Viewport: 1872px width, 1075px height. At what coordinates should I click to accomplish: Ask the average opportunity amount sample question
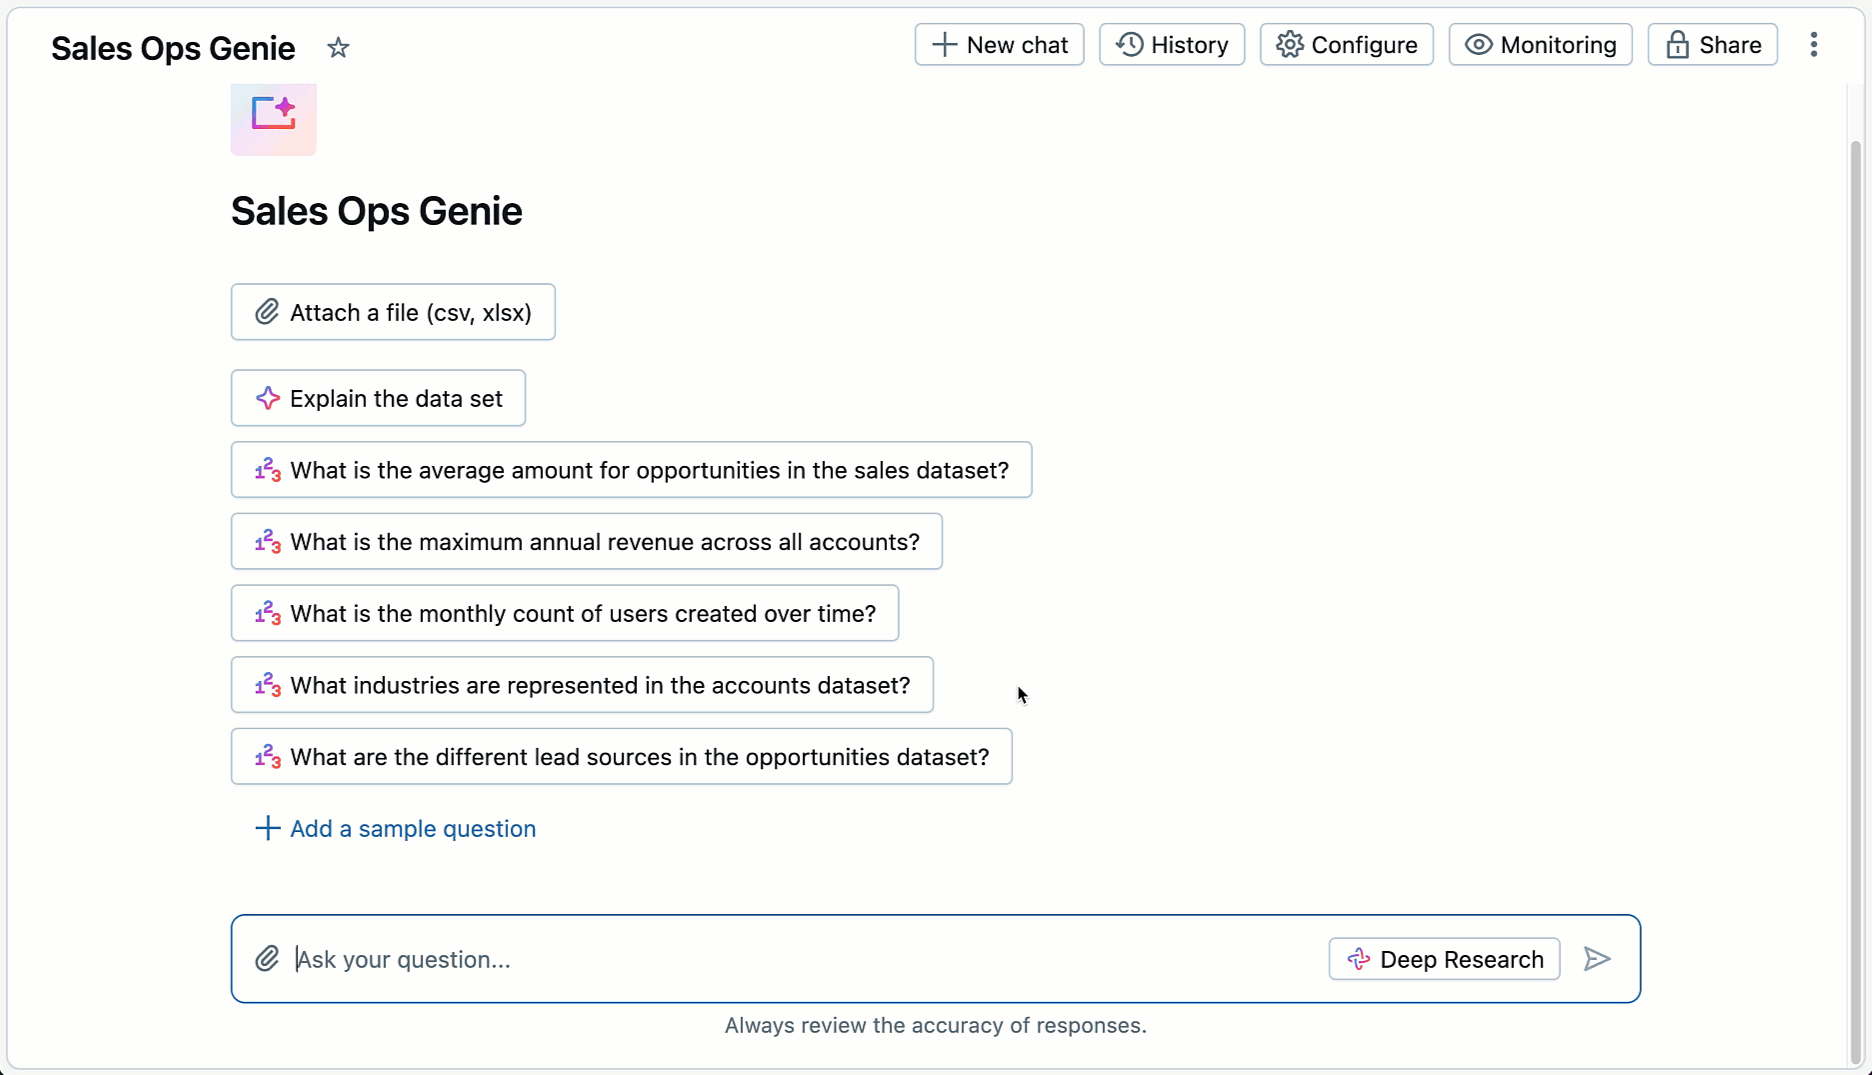(x=630, y=469)
